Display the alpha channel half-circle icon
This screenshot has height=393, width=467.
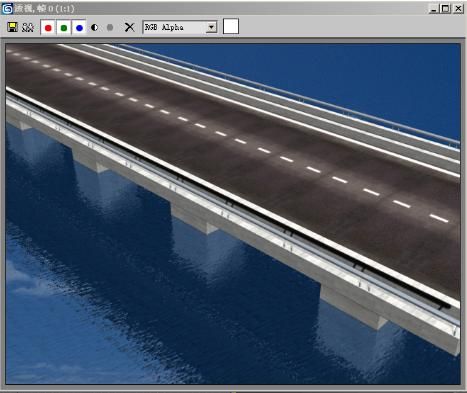(x=94, y=27)
